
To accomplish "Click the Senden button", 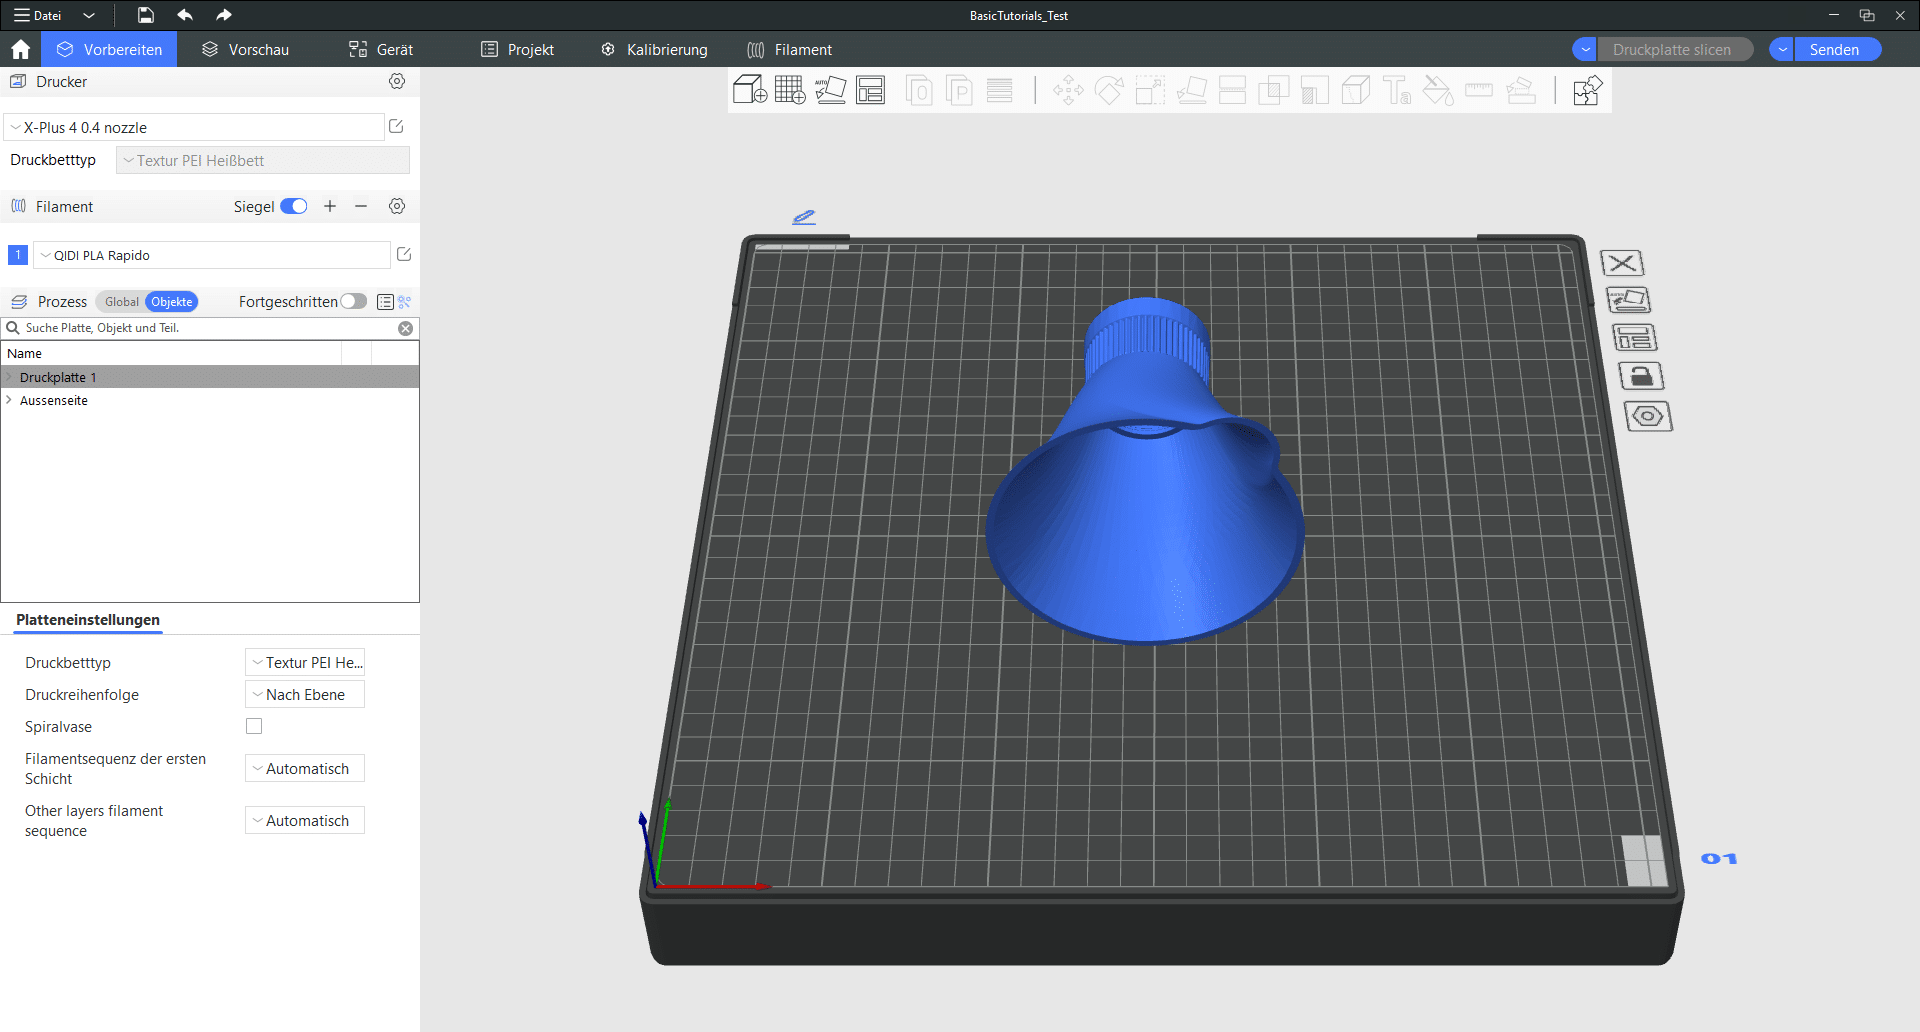I will pos(1834,50).
